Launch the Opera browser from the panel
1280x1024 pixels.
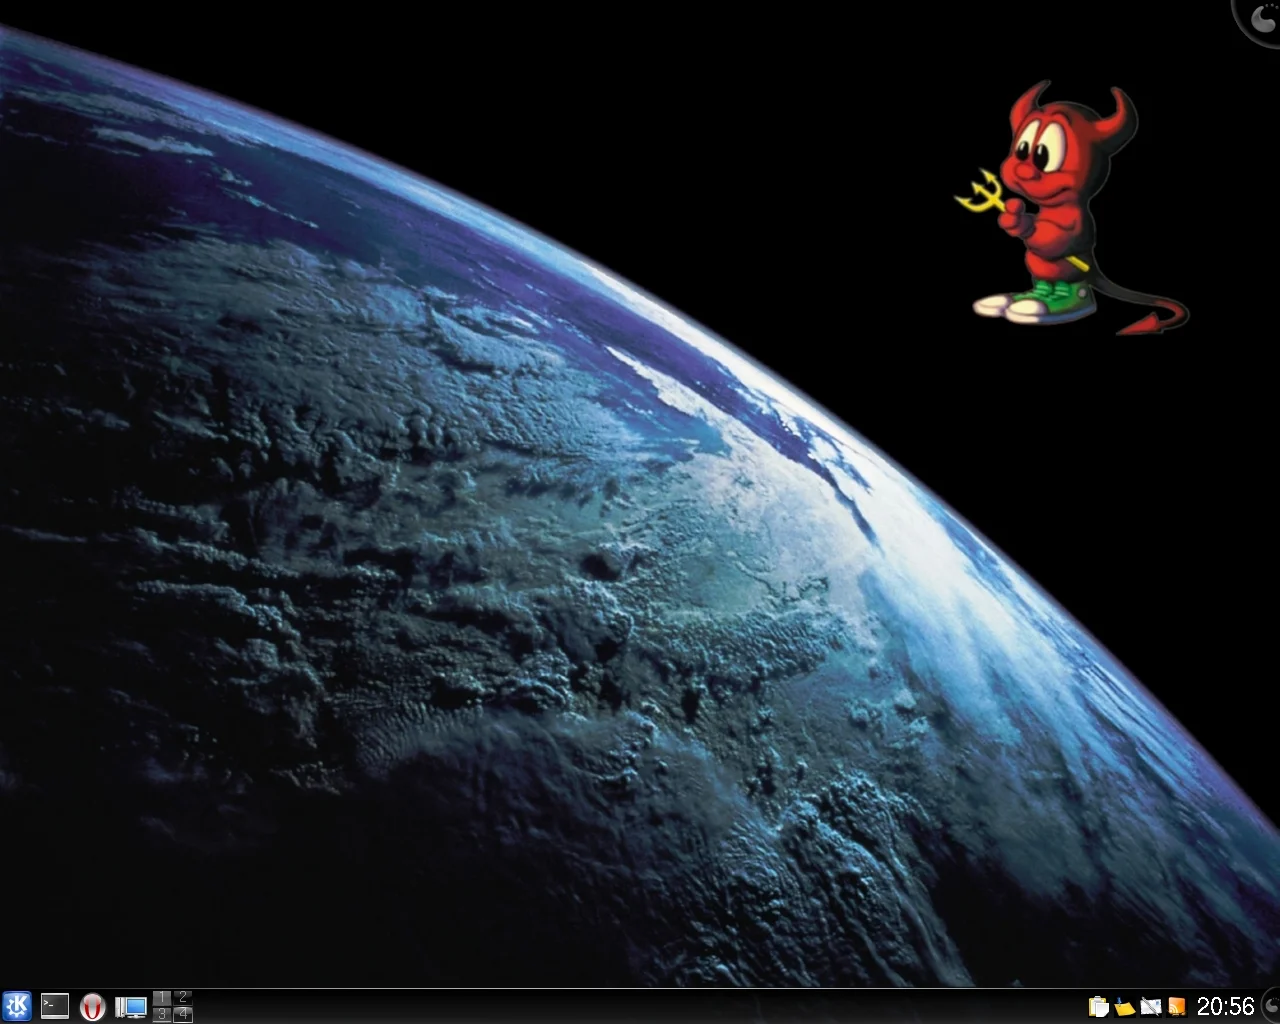(93, 1006)
